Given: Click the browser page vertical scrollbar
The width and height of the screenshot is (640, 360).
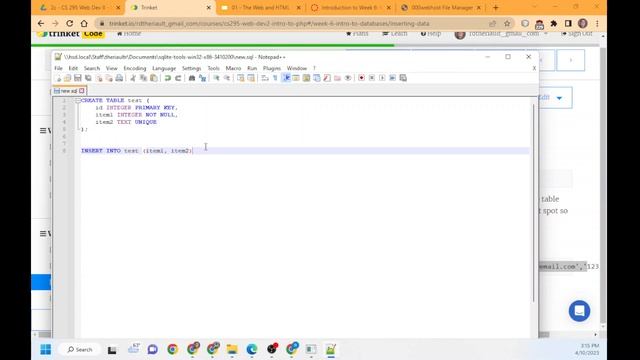Looking at the screenshot, I should [x=603, y=184].
